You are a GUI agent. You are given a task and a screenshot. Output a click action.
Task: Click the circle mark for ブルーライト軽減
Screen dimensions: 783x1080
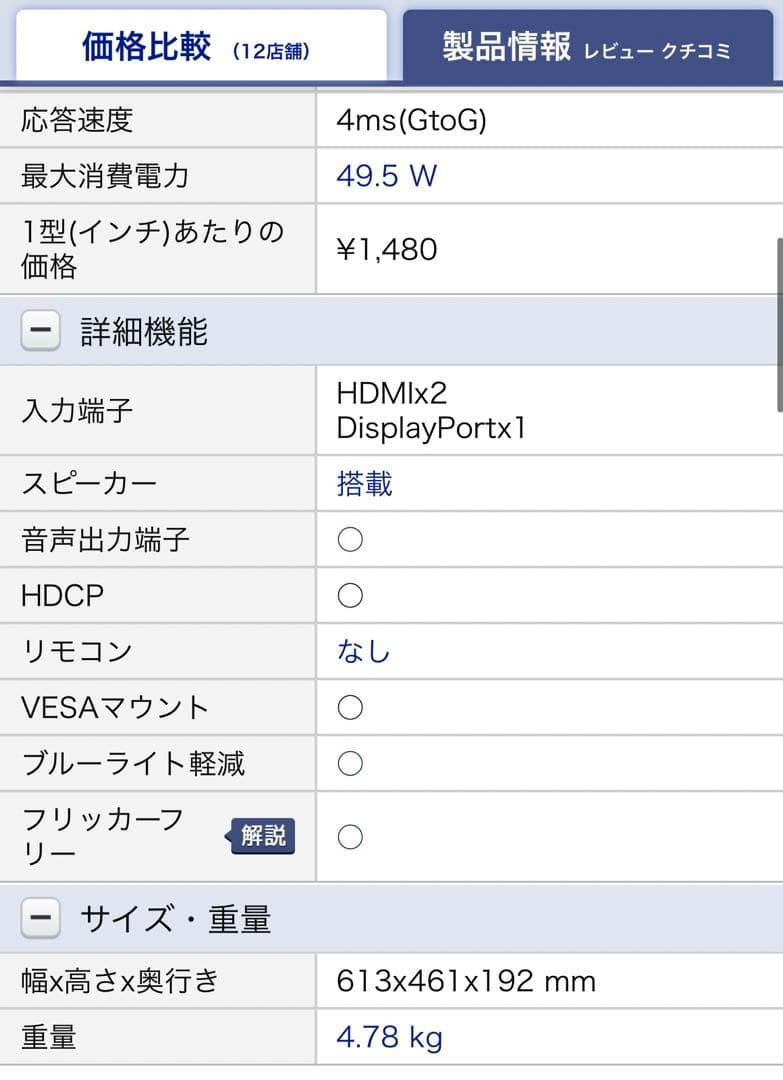click(349, 763)
